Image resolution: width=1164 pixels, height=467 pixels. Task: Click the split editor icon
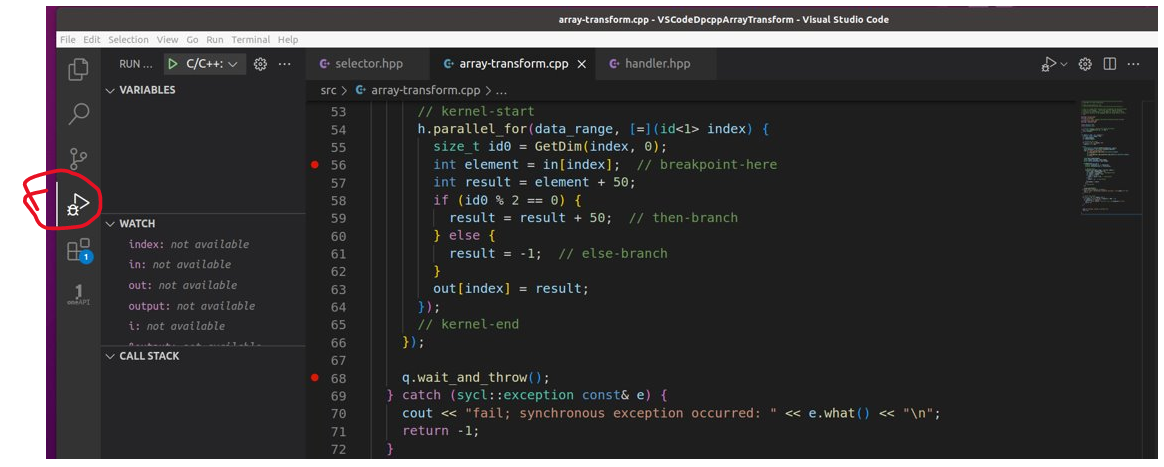(1109, 64)
